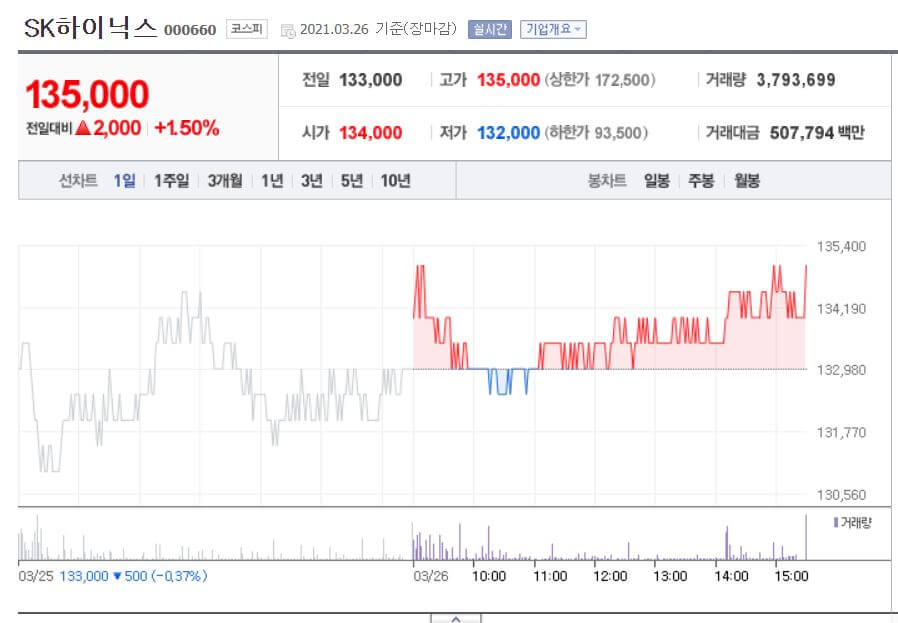The image size is (898, 623).
Task: Select the 5년 line chart tab
Action: pyautogui.click(x=352, y=181)
